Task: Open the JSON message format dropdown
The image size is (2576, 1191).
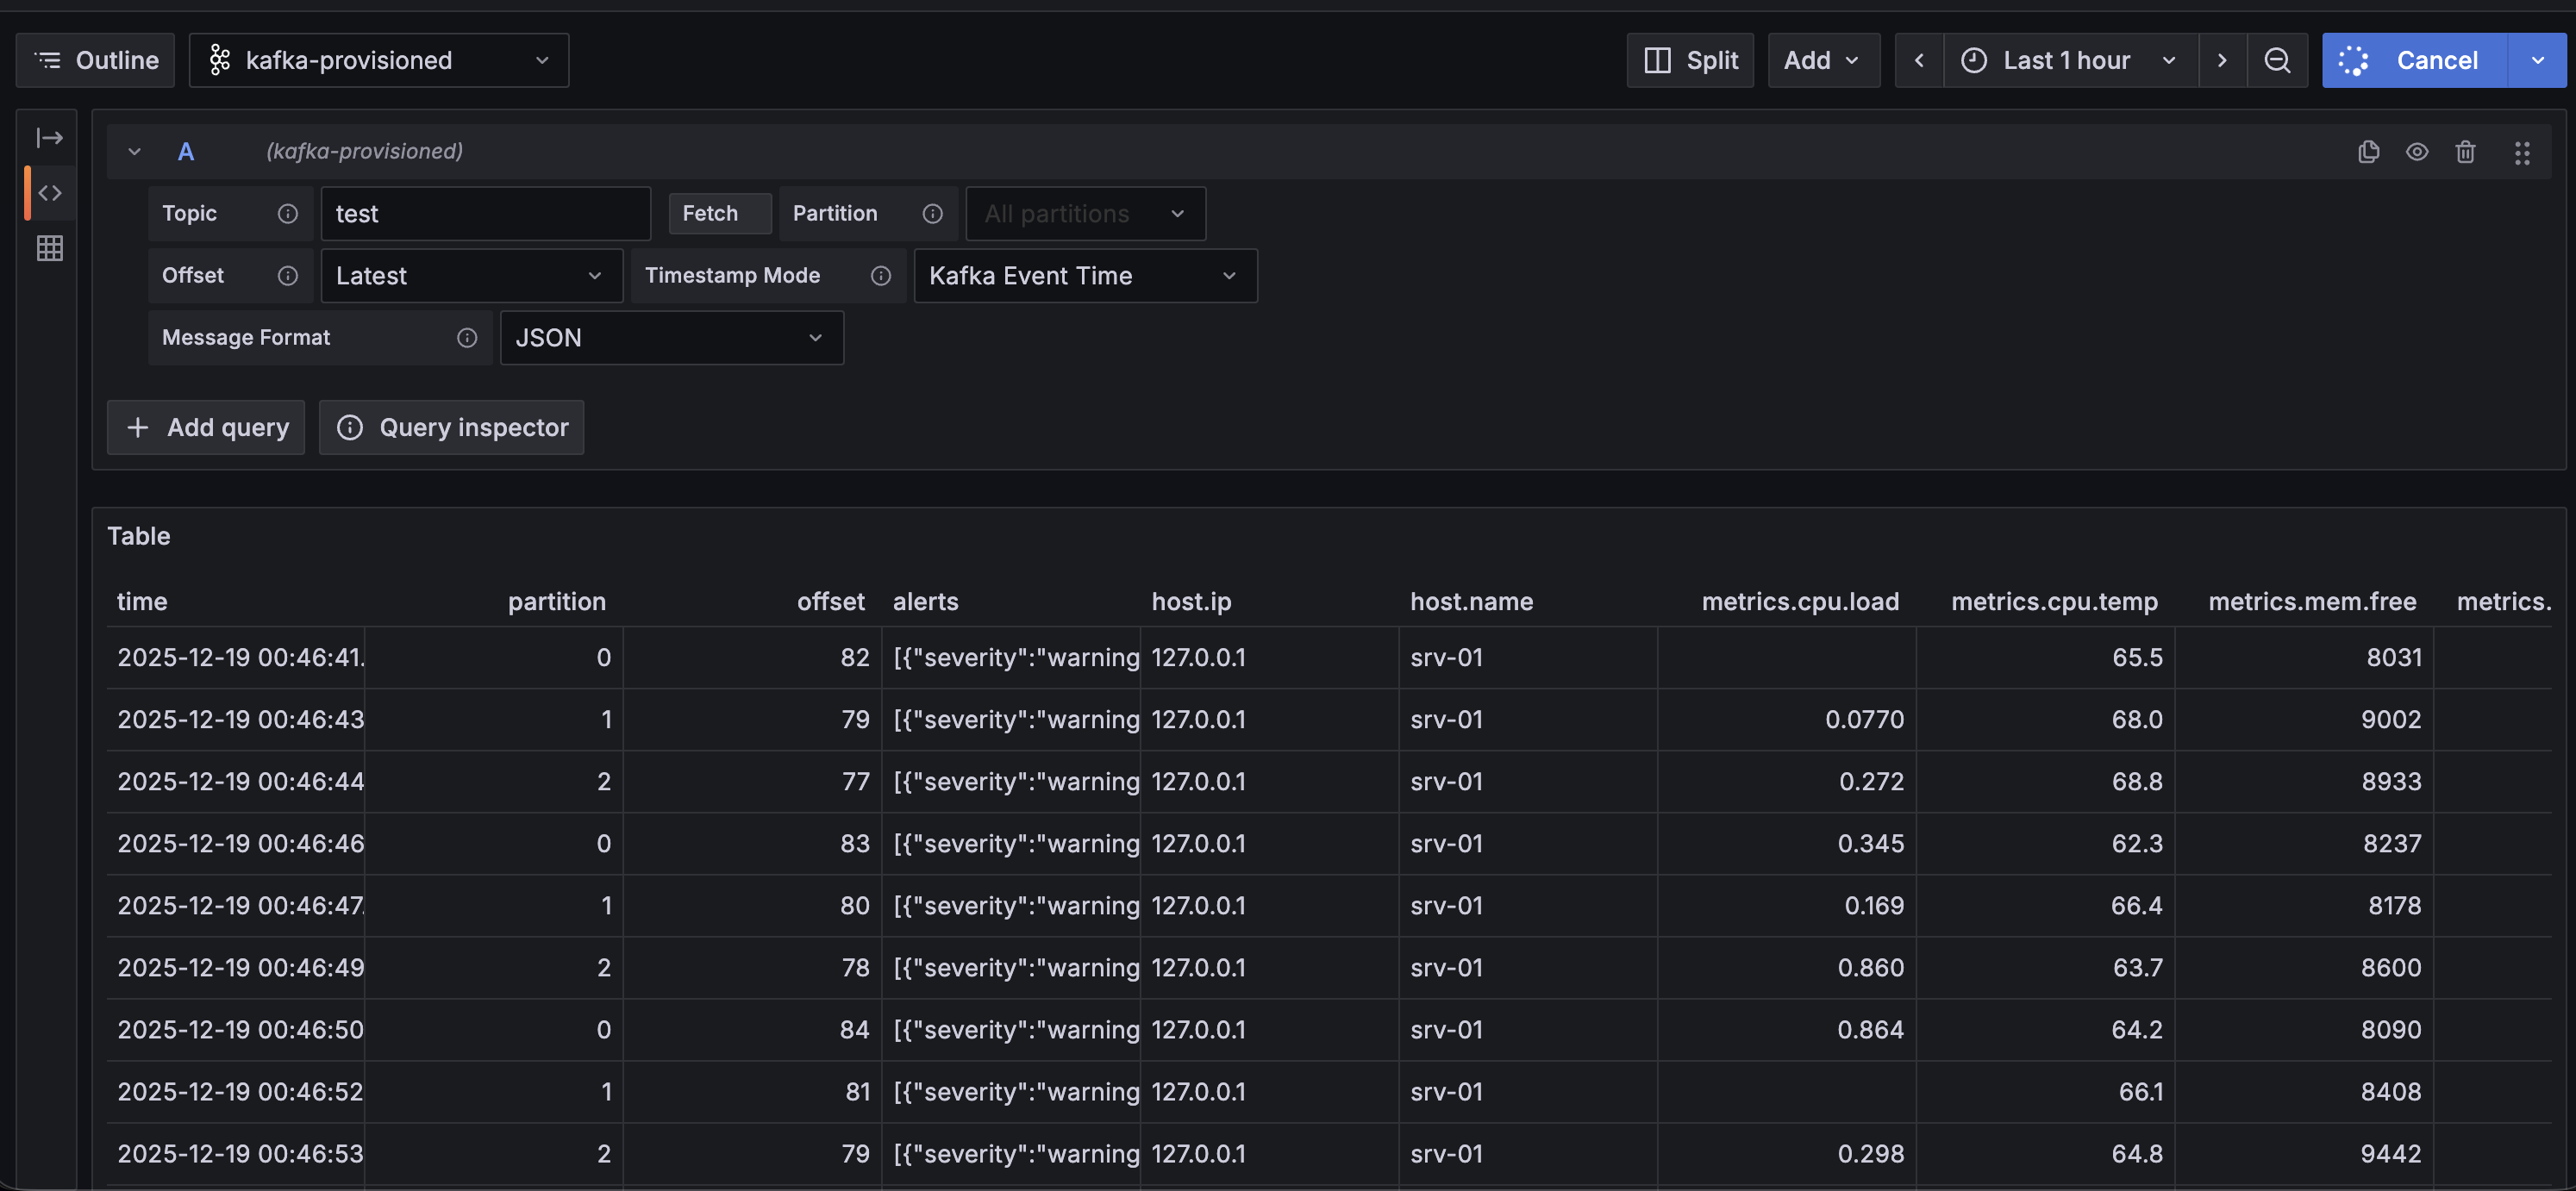Action: (671, 337)
